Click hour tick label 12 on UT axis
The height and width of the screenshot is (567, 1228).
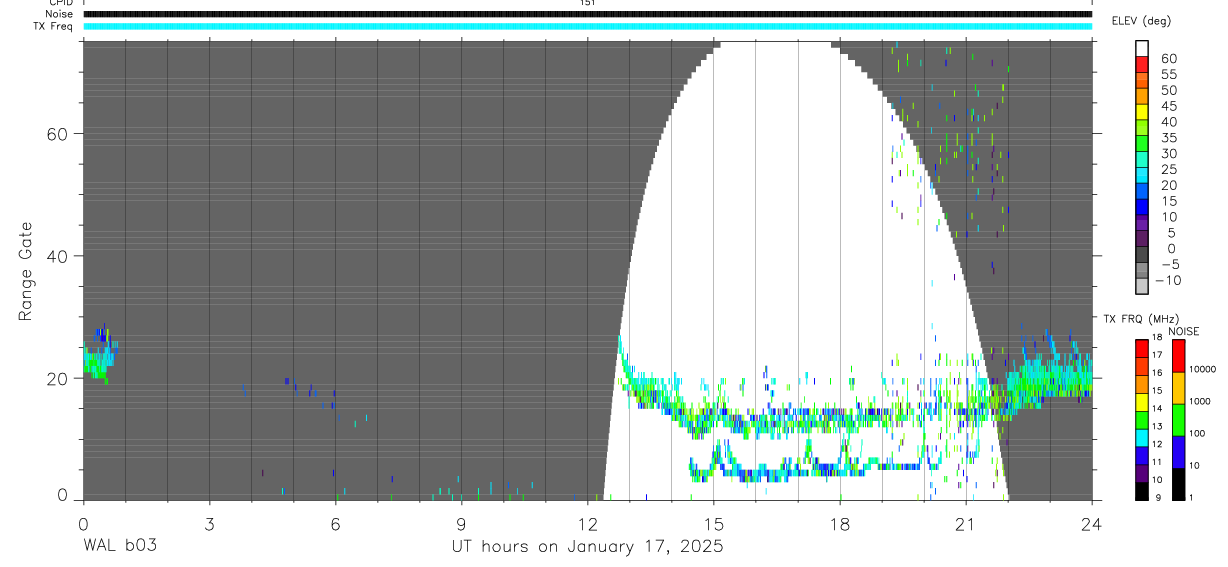pos(587,523)
